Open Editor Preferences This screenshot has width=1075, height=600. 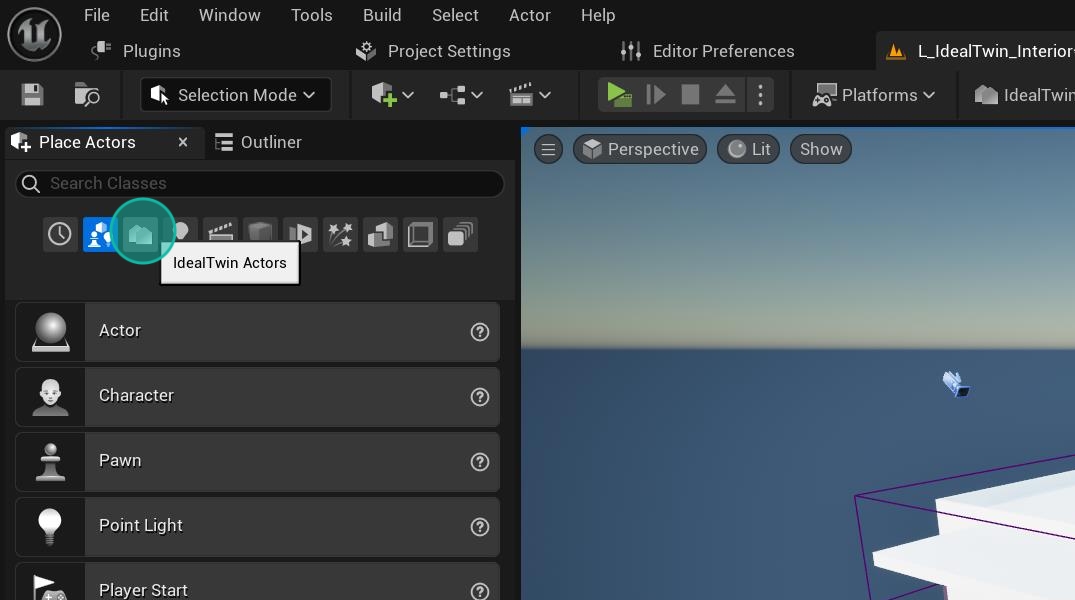pyautogui.click(x=707, y=51)
